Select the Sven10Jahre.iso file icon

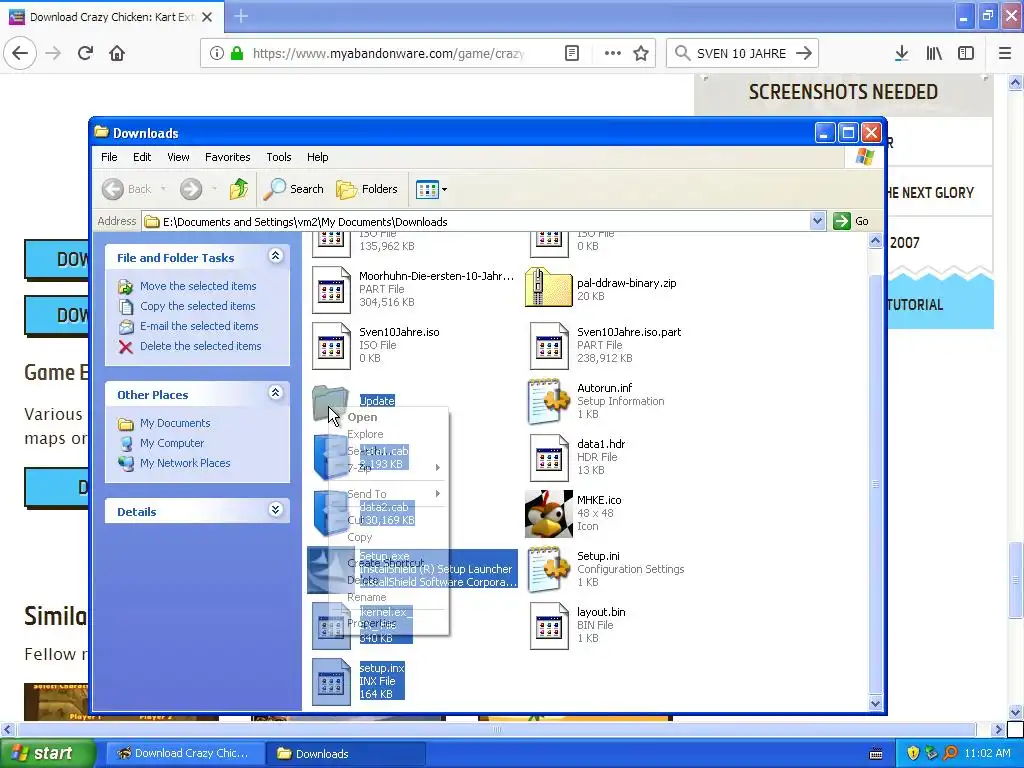click(331, 345)
